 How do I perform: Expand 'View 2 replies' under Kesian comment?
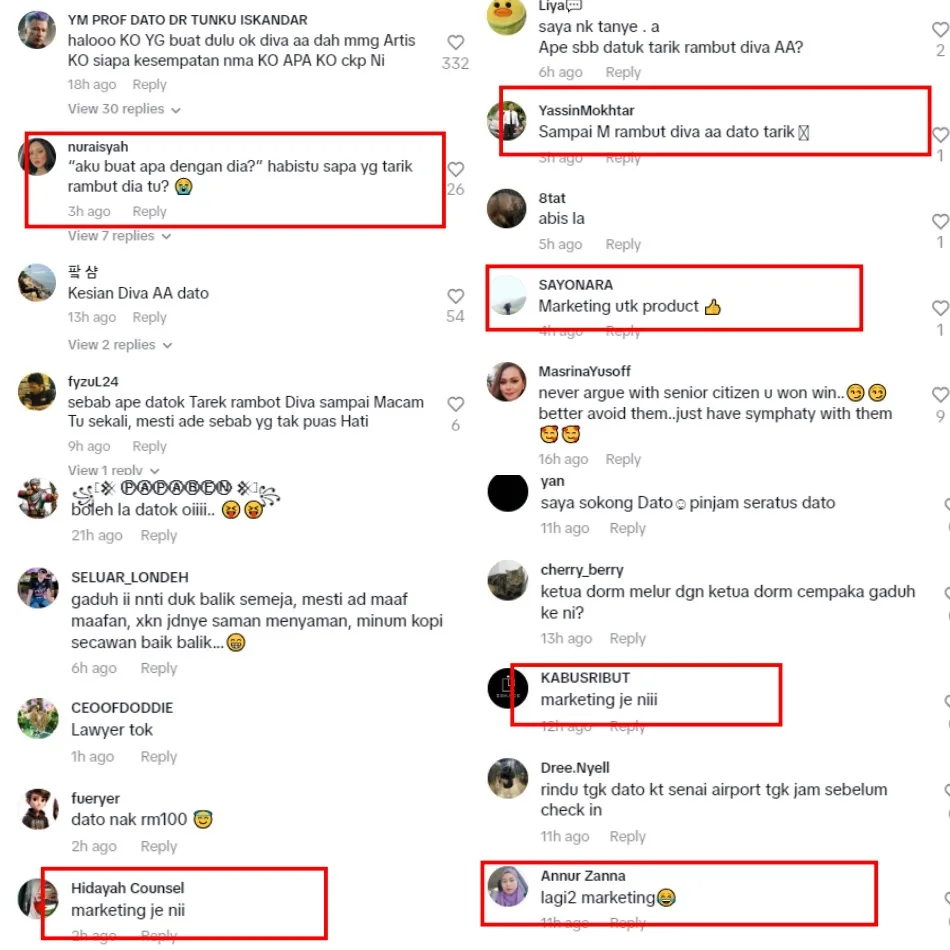(120, 345)
